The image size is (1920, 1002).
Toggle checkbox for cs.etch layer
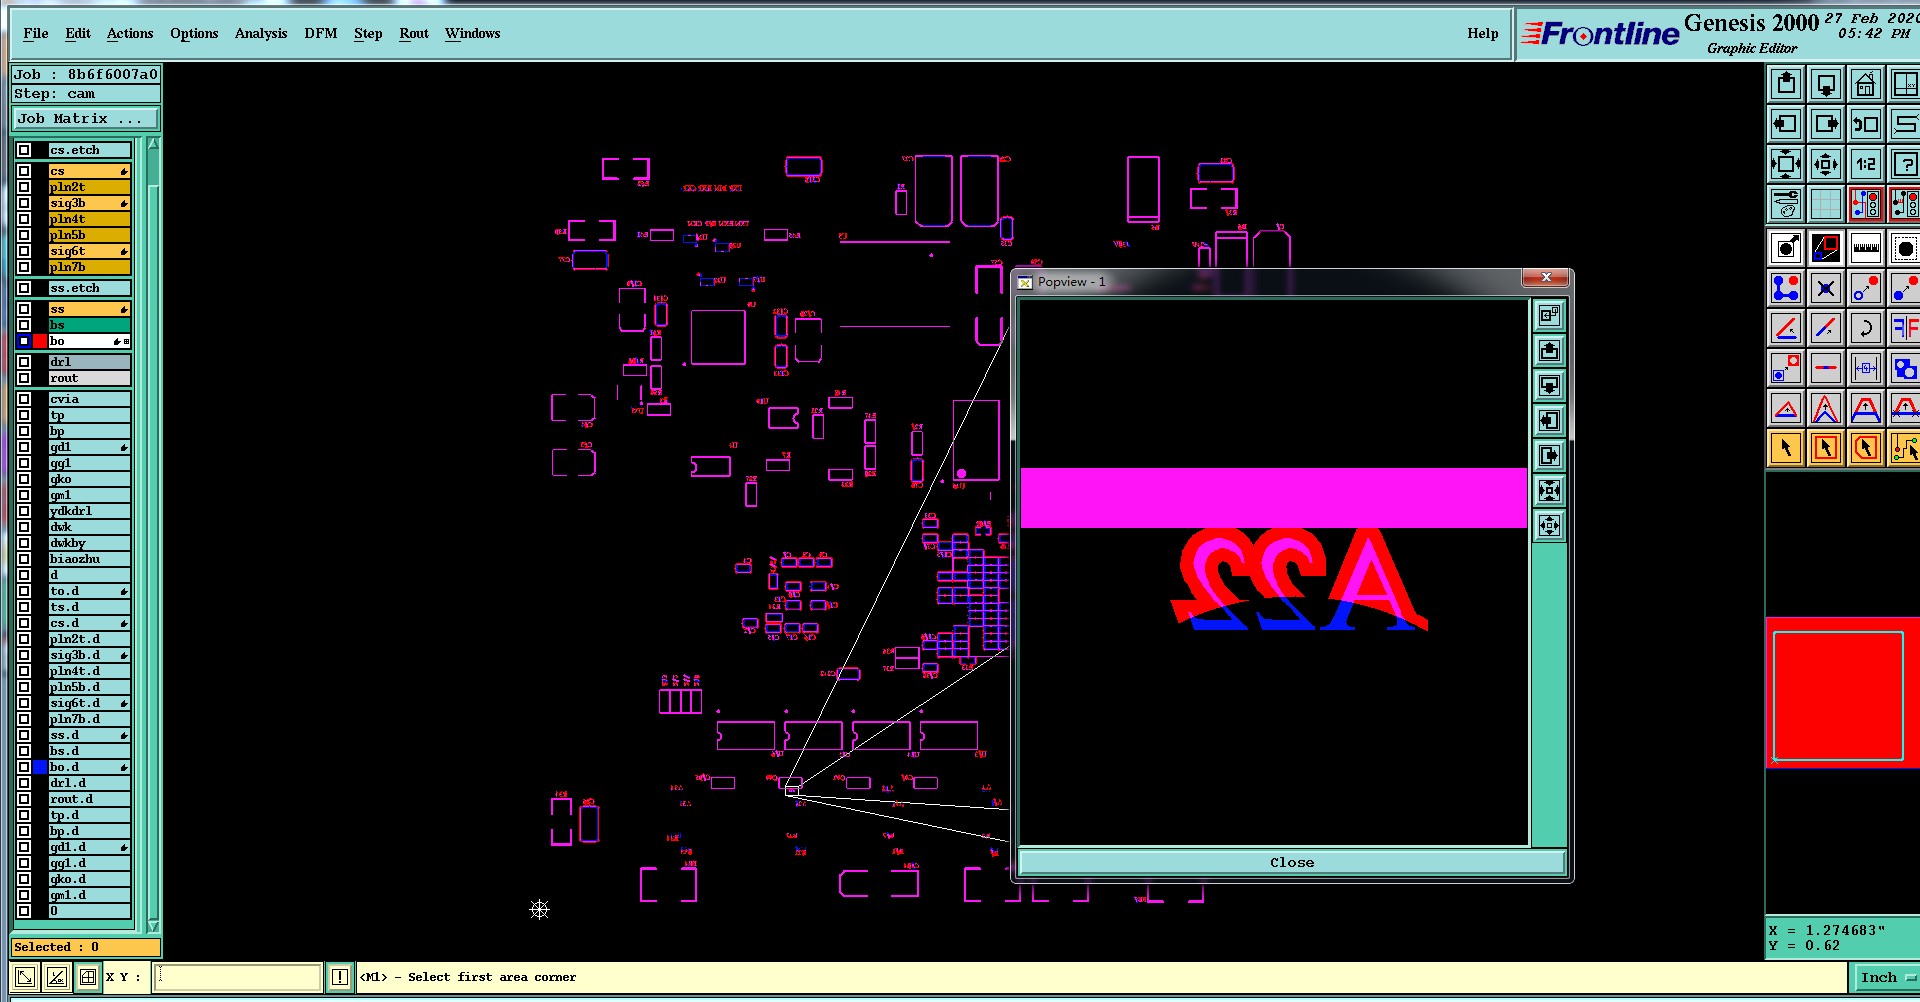point(24,150)
